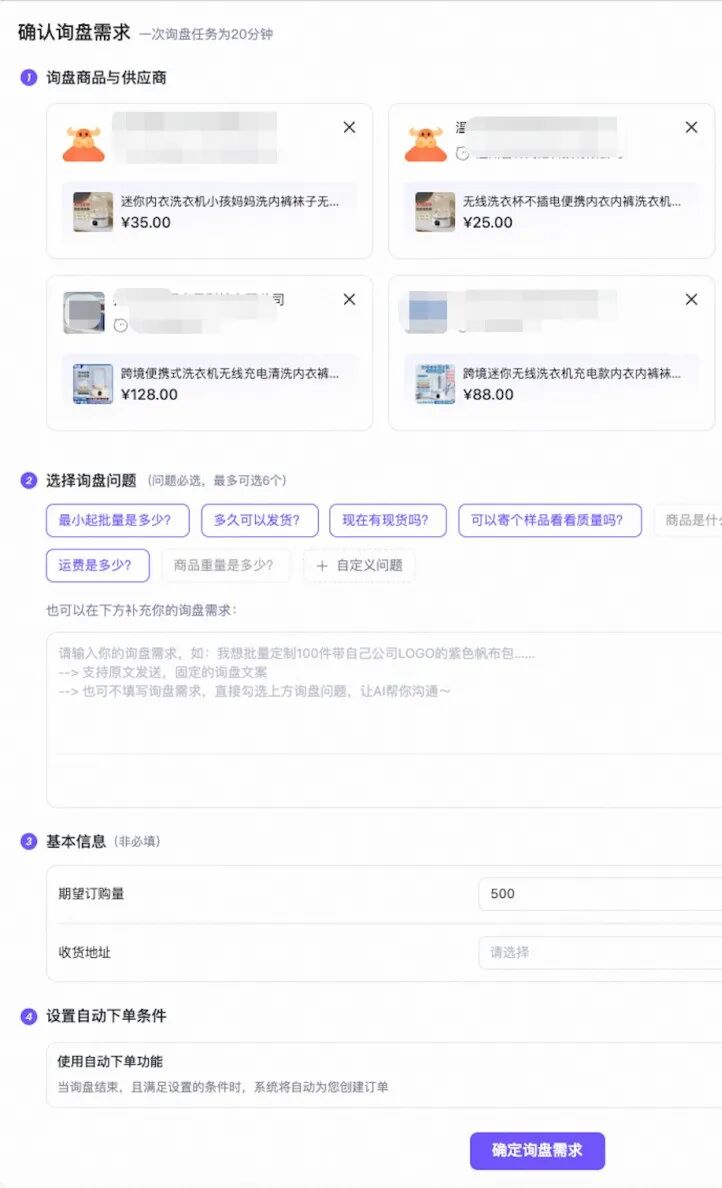Click the 询盘商品与供应商 section title

[x=106, y=77]
